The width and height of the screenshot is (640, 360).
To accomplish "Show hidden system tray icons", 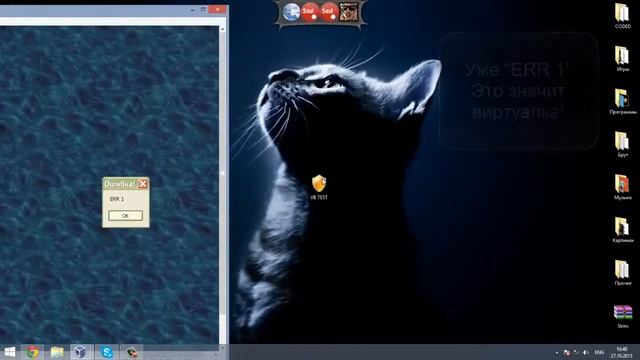I will (x=557, y=352).
